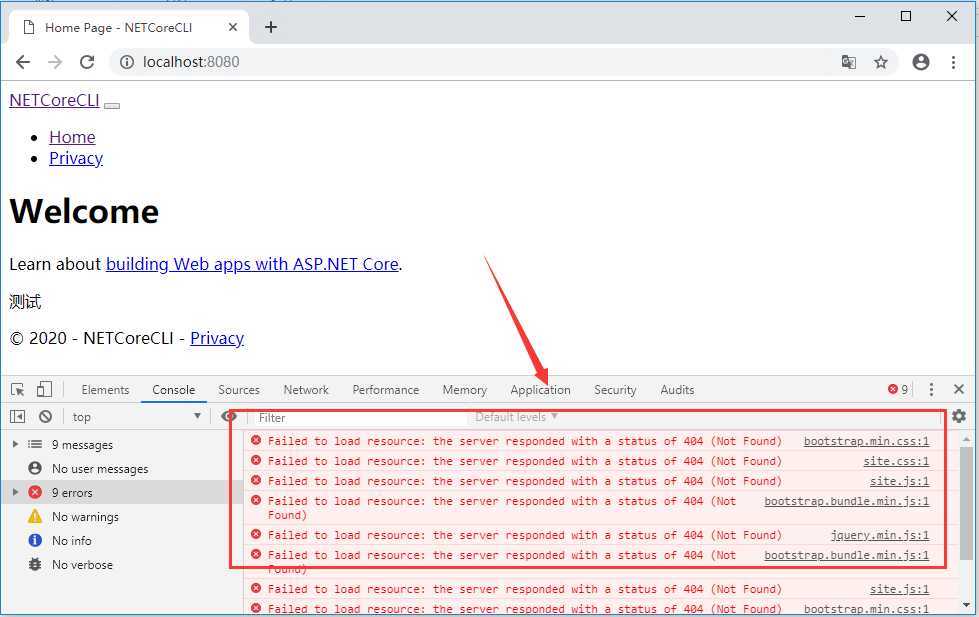
Task: Go back to previous page
Action: tap(23, 62)
